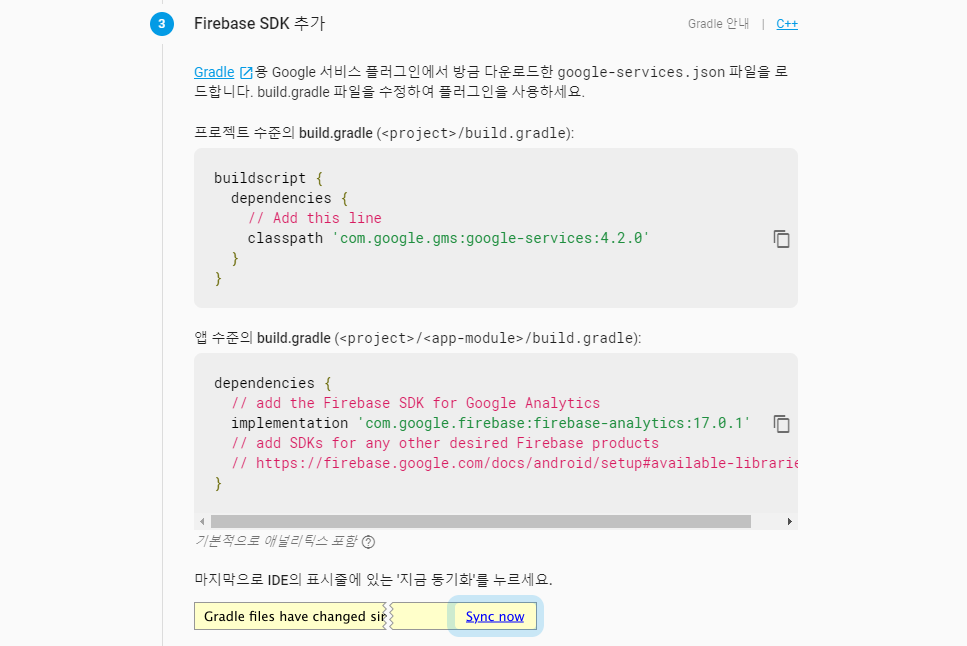Click the google-services classpath string
967x646 pixels.
[491, 238]
